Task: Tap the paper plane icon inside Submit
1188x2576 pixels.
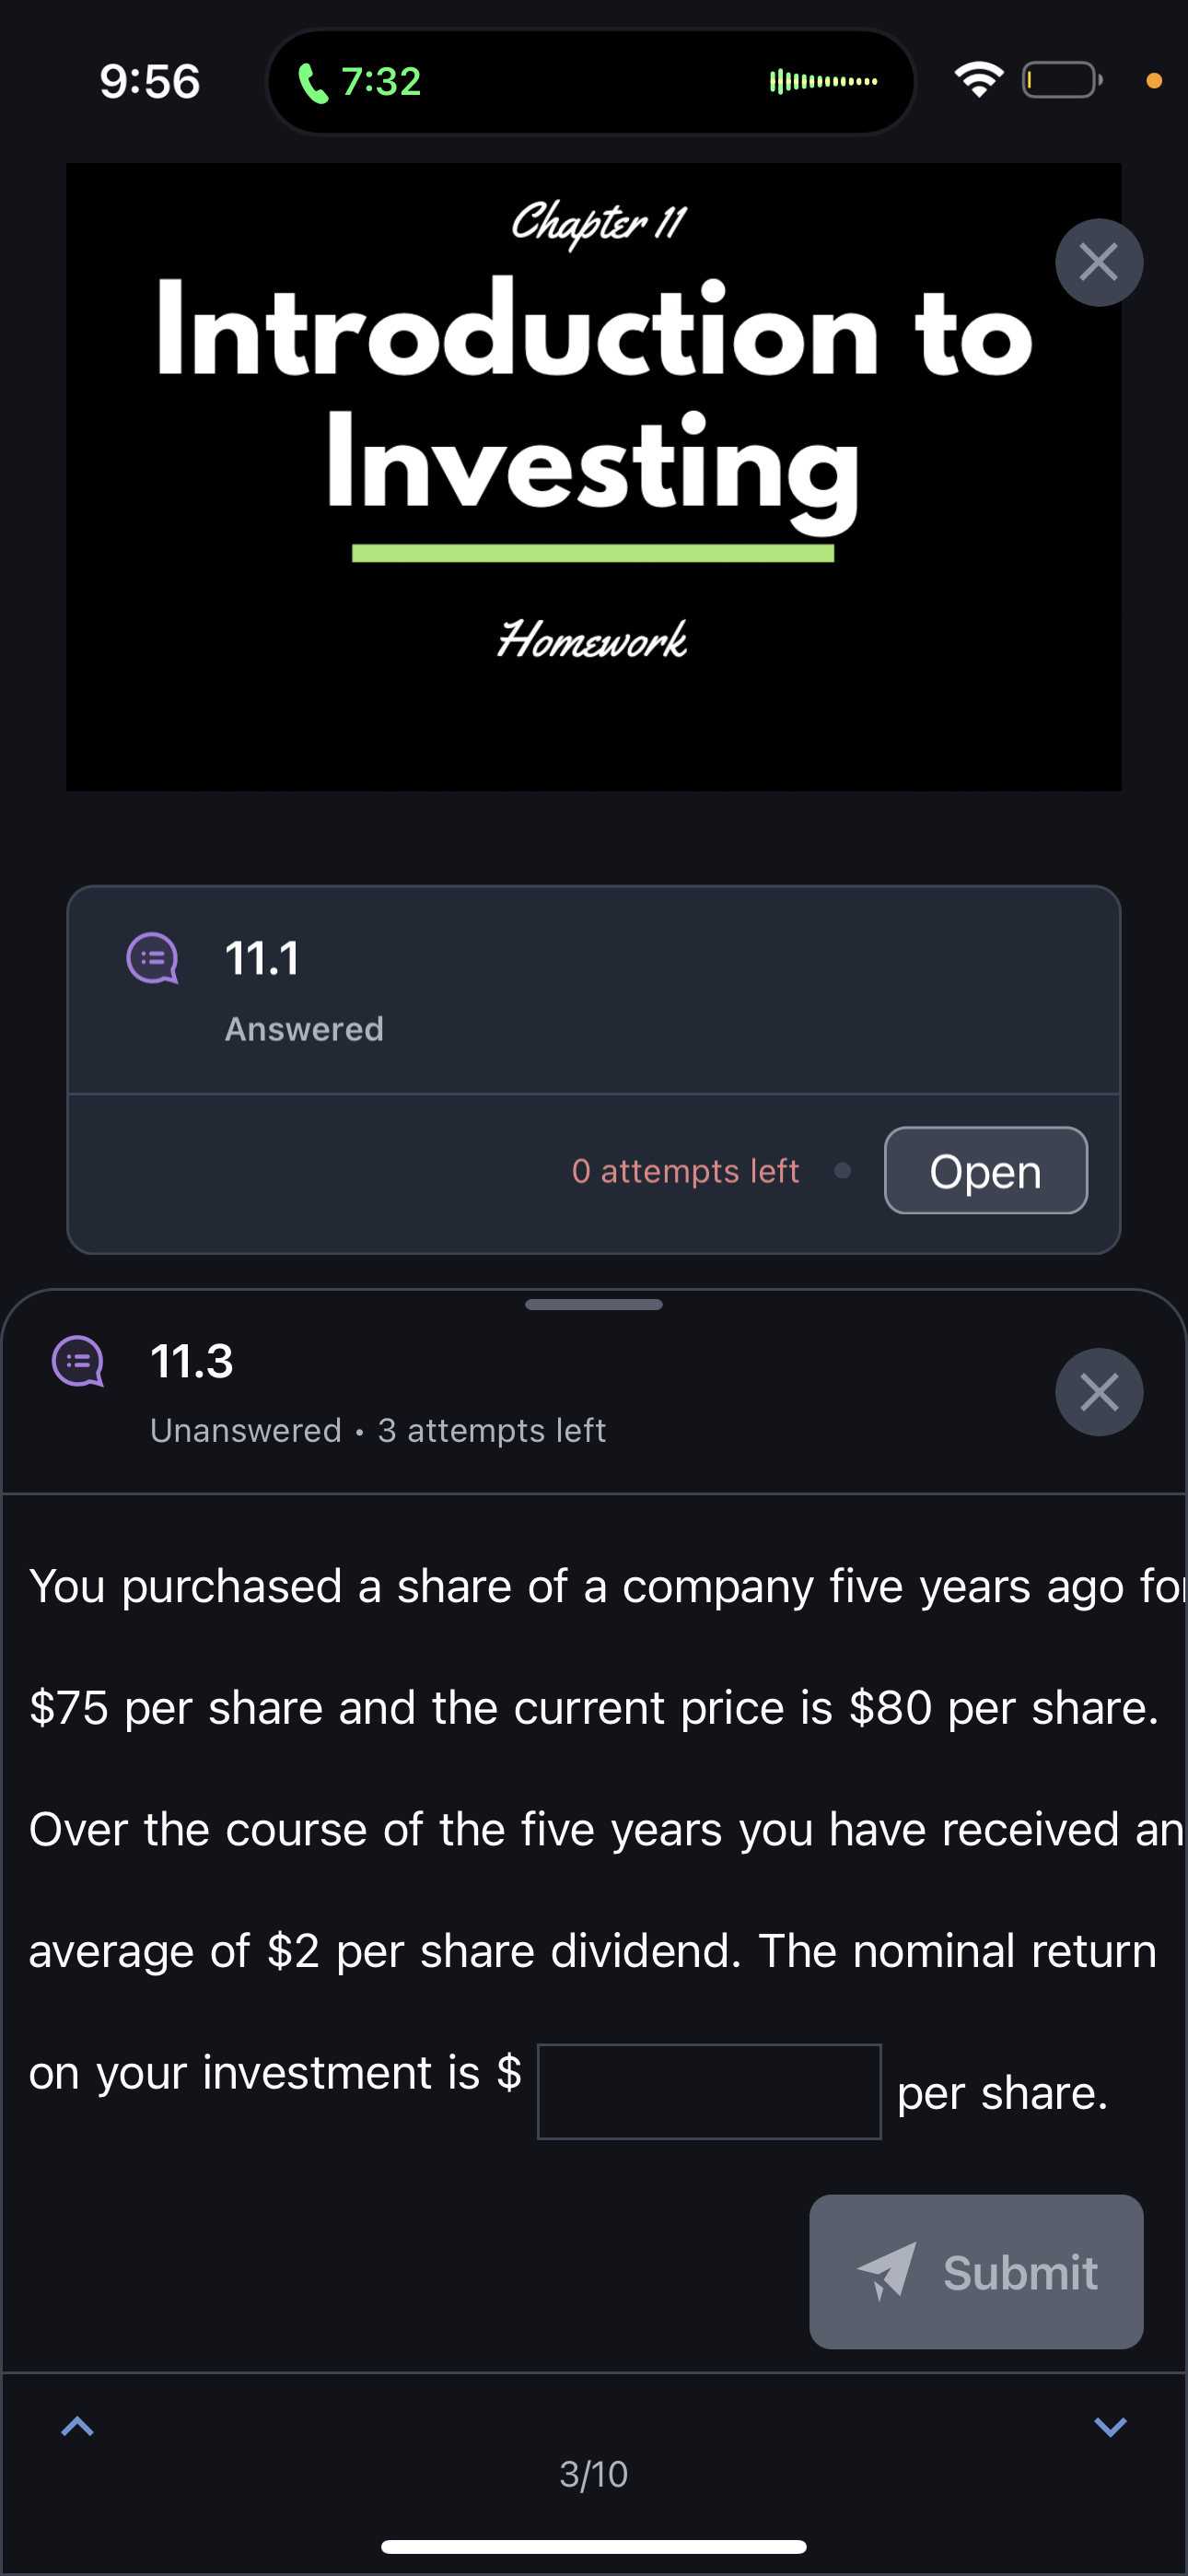Action: 889,2272
